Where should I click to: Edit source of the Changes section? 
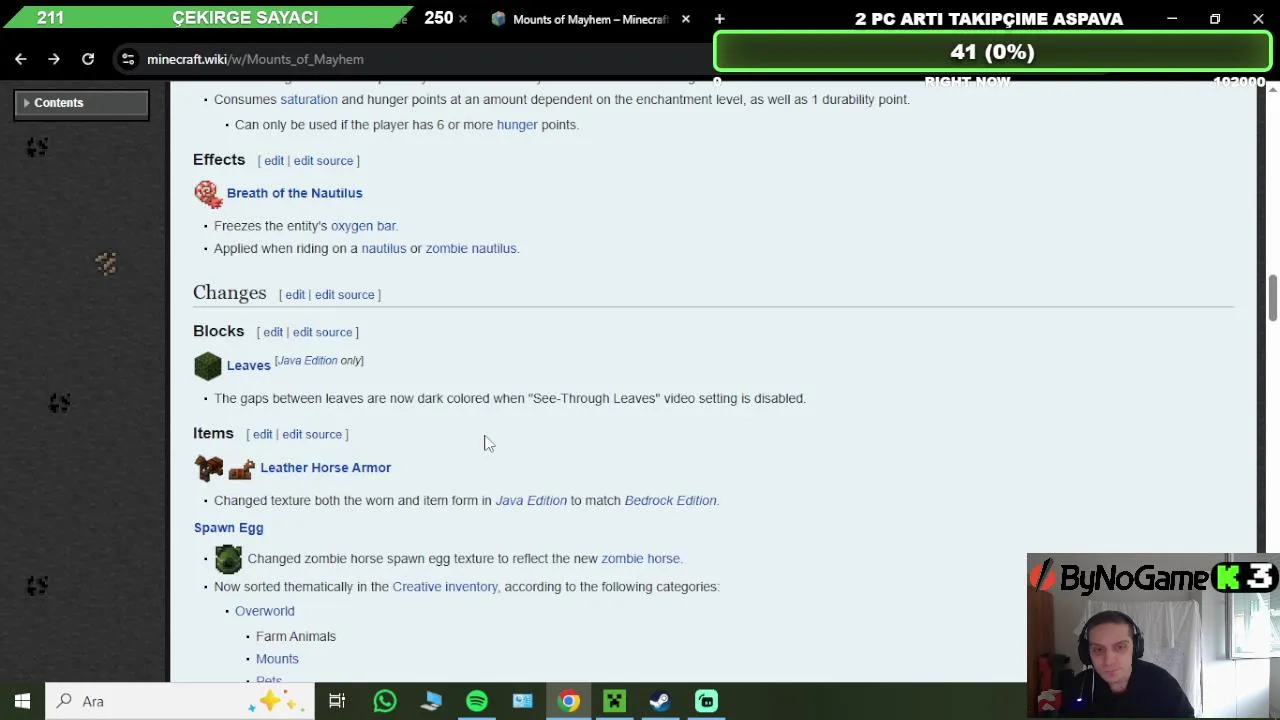pyautogui.click(x=344, y=295)
